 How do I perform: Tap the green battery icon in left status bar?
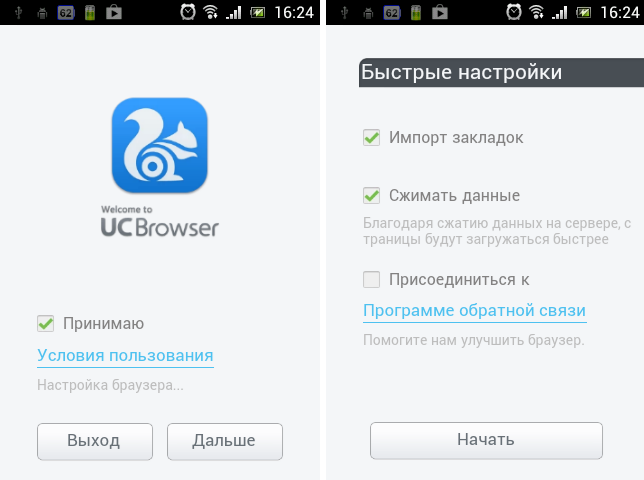[90, 13]
